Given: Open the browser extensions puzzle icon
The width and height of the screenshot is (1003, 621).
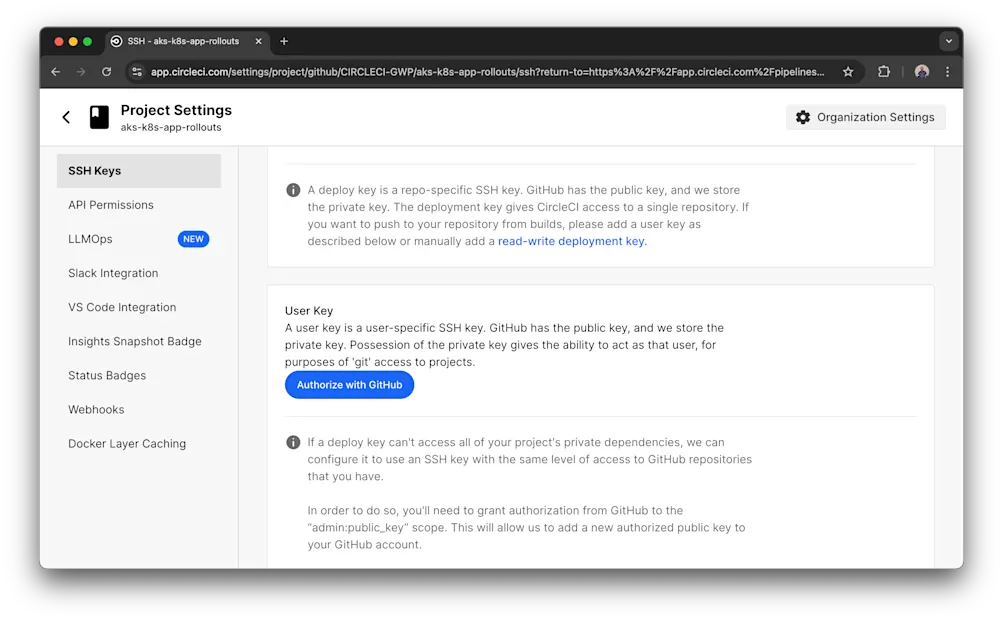Looking at the screenshot, I should coord(884,72).
